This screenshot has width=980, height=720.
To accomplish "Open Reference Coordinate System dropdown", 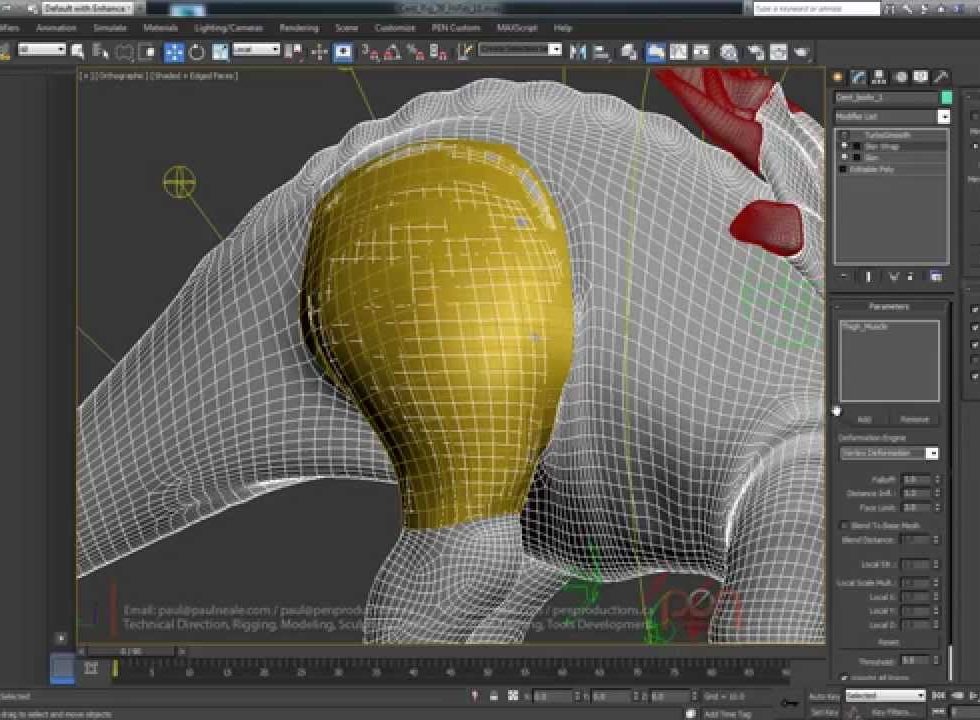I will coord(256,49).
